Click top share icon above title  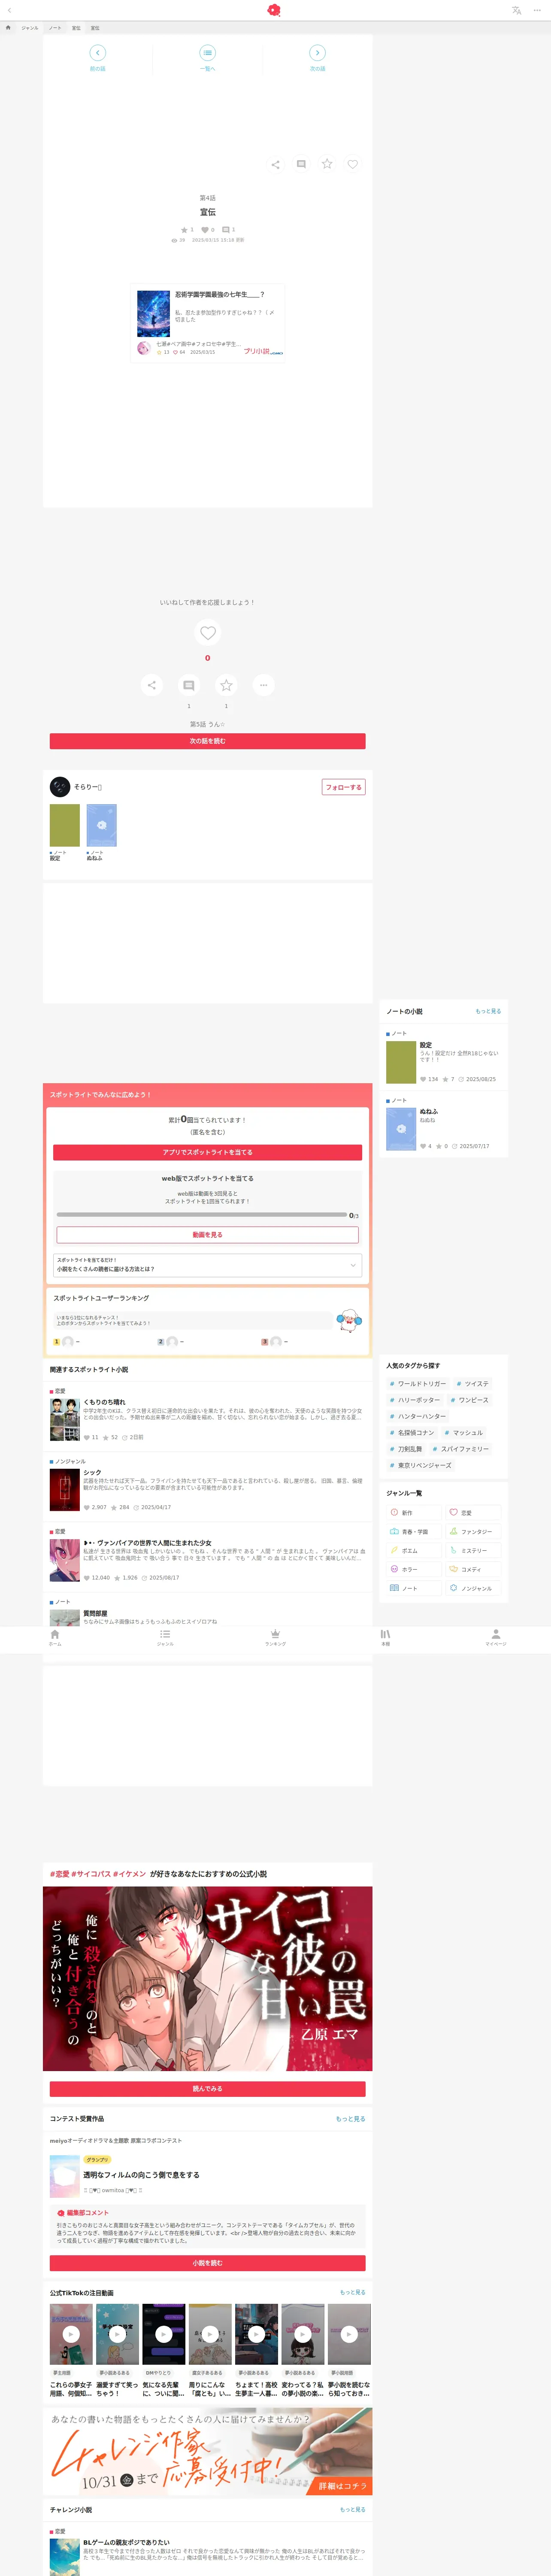(275, 164)
